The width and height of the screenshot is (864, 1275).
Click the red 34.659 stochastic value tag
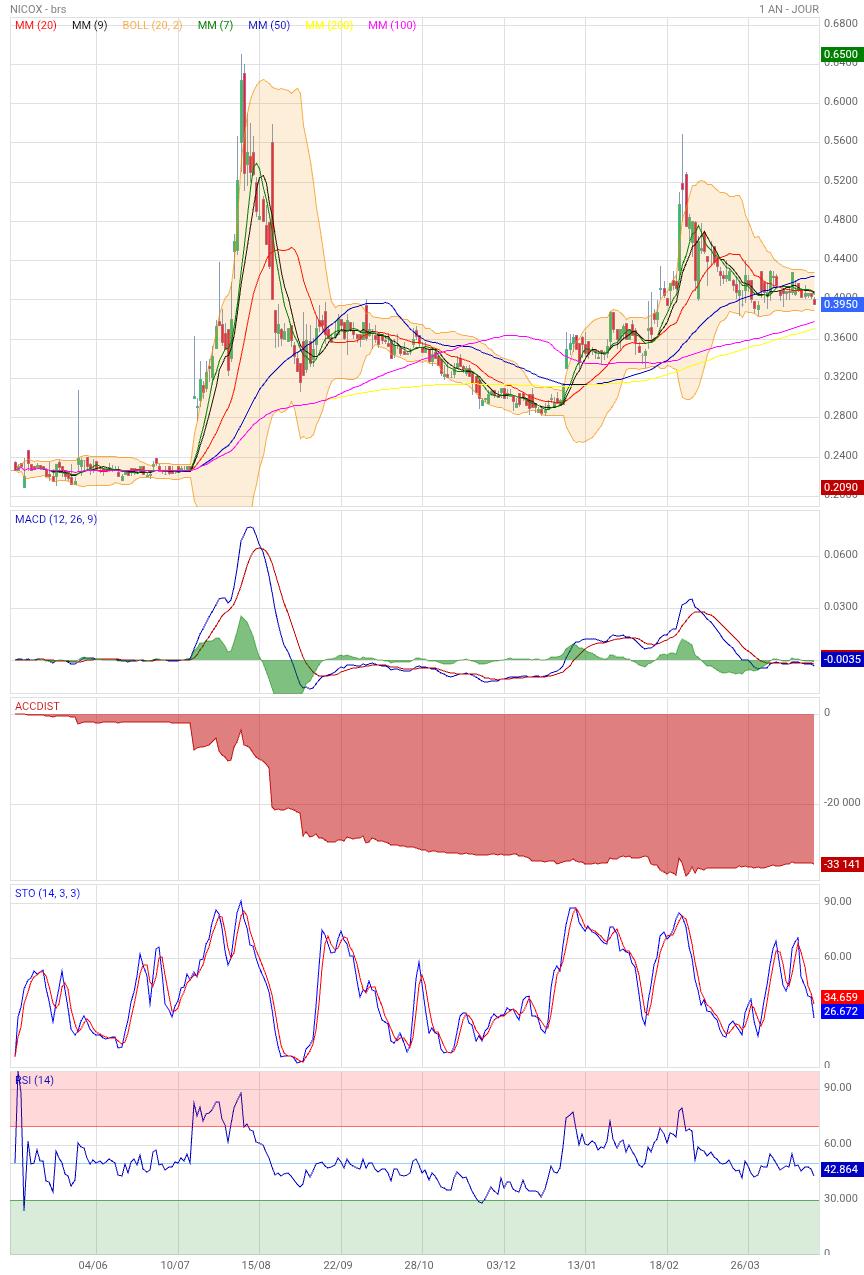click(840, 997)
